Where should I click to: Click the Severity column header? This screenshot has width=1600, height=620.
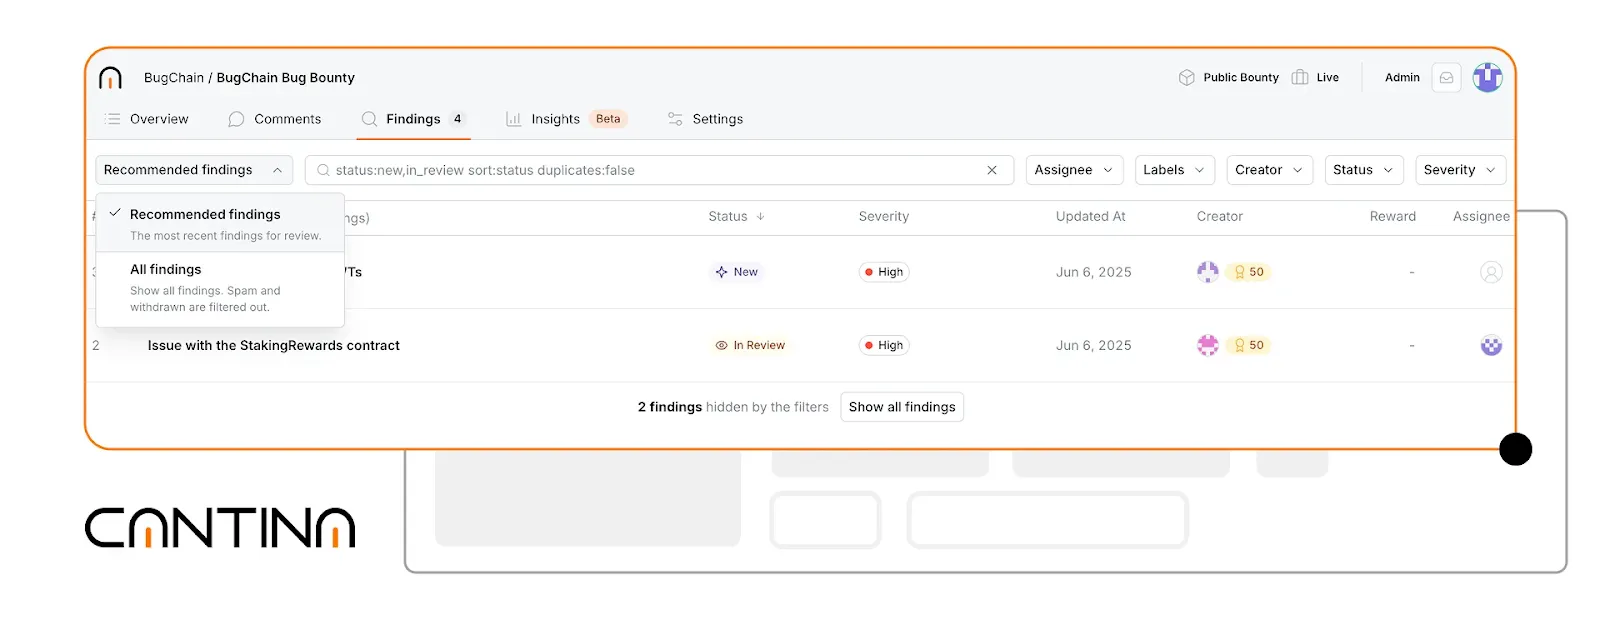(x=884, y=216)
